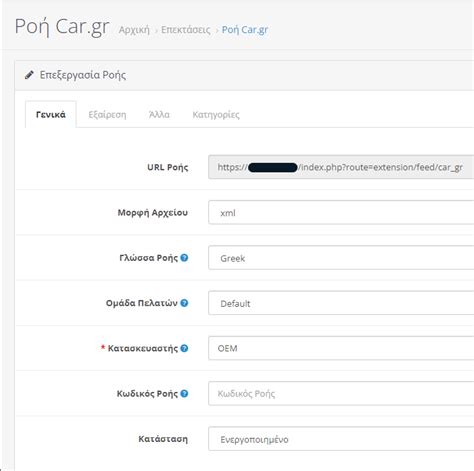This screenshot has height=471, width=474.
Task: Click help icon next to Κωδικός Ροής
Action: coord(184,394)
